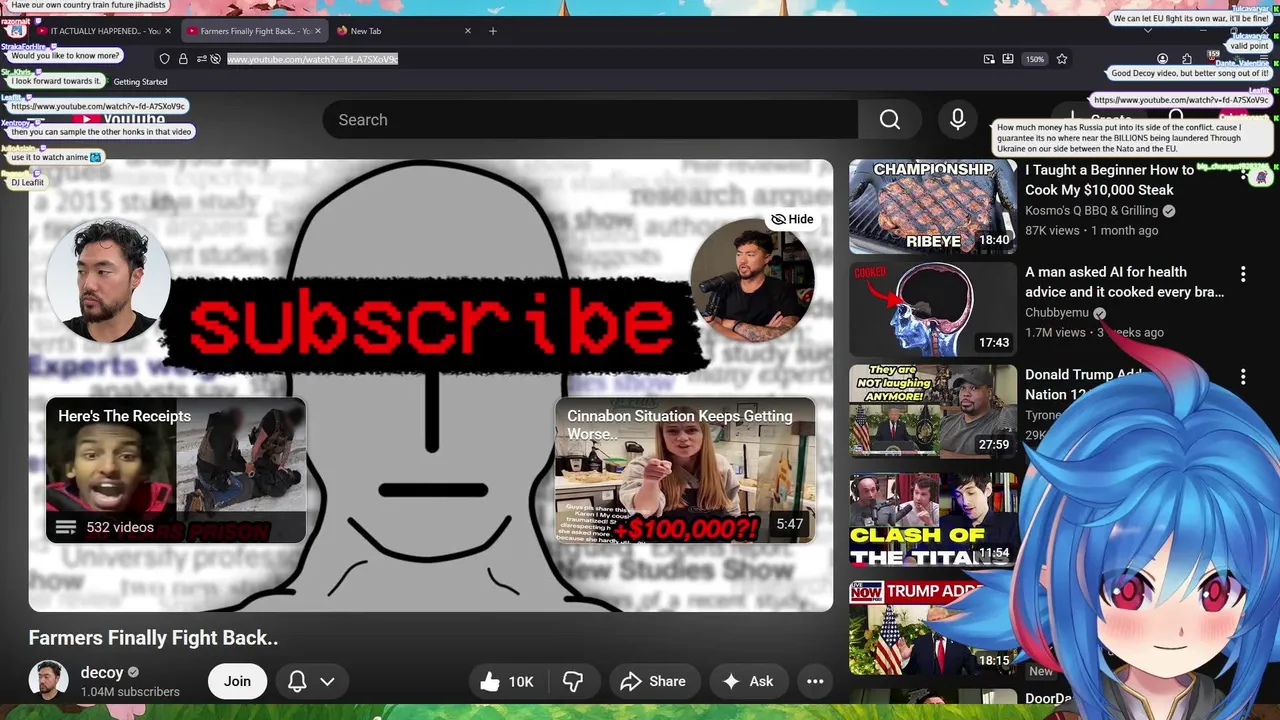Open options menu for AI health advice video

pyautogui.click(x=1243, y=274)
